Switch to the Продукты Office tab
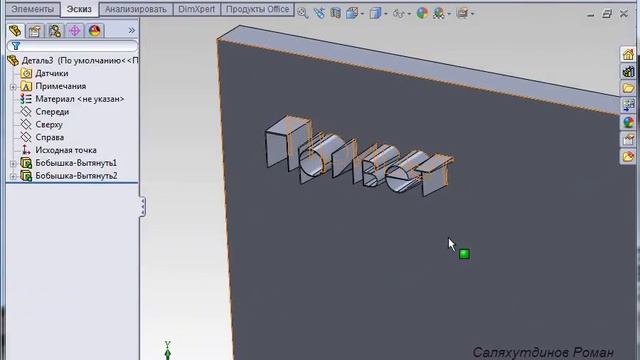Screen dimensions: 640x360 [x=258, y=9]
